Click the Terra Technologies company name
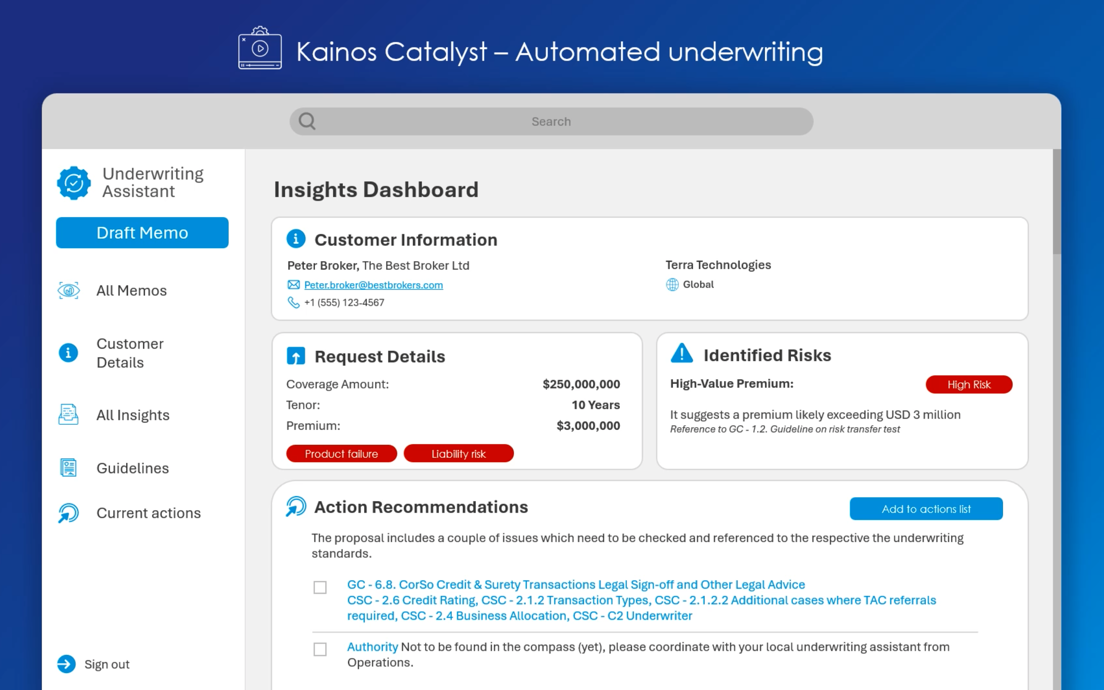 click(x=718, y=265)
